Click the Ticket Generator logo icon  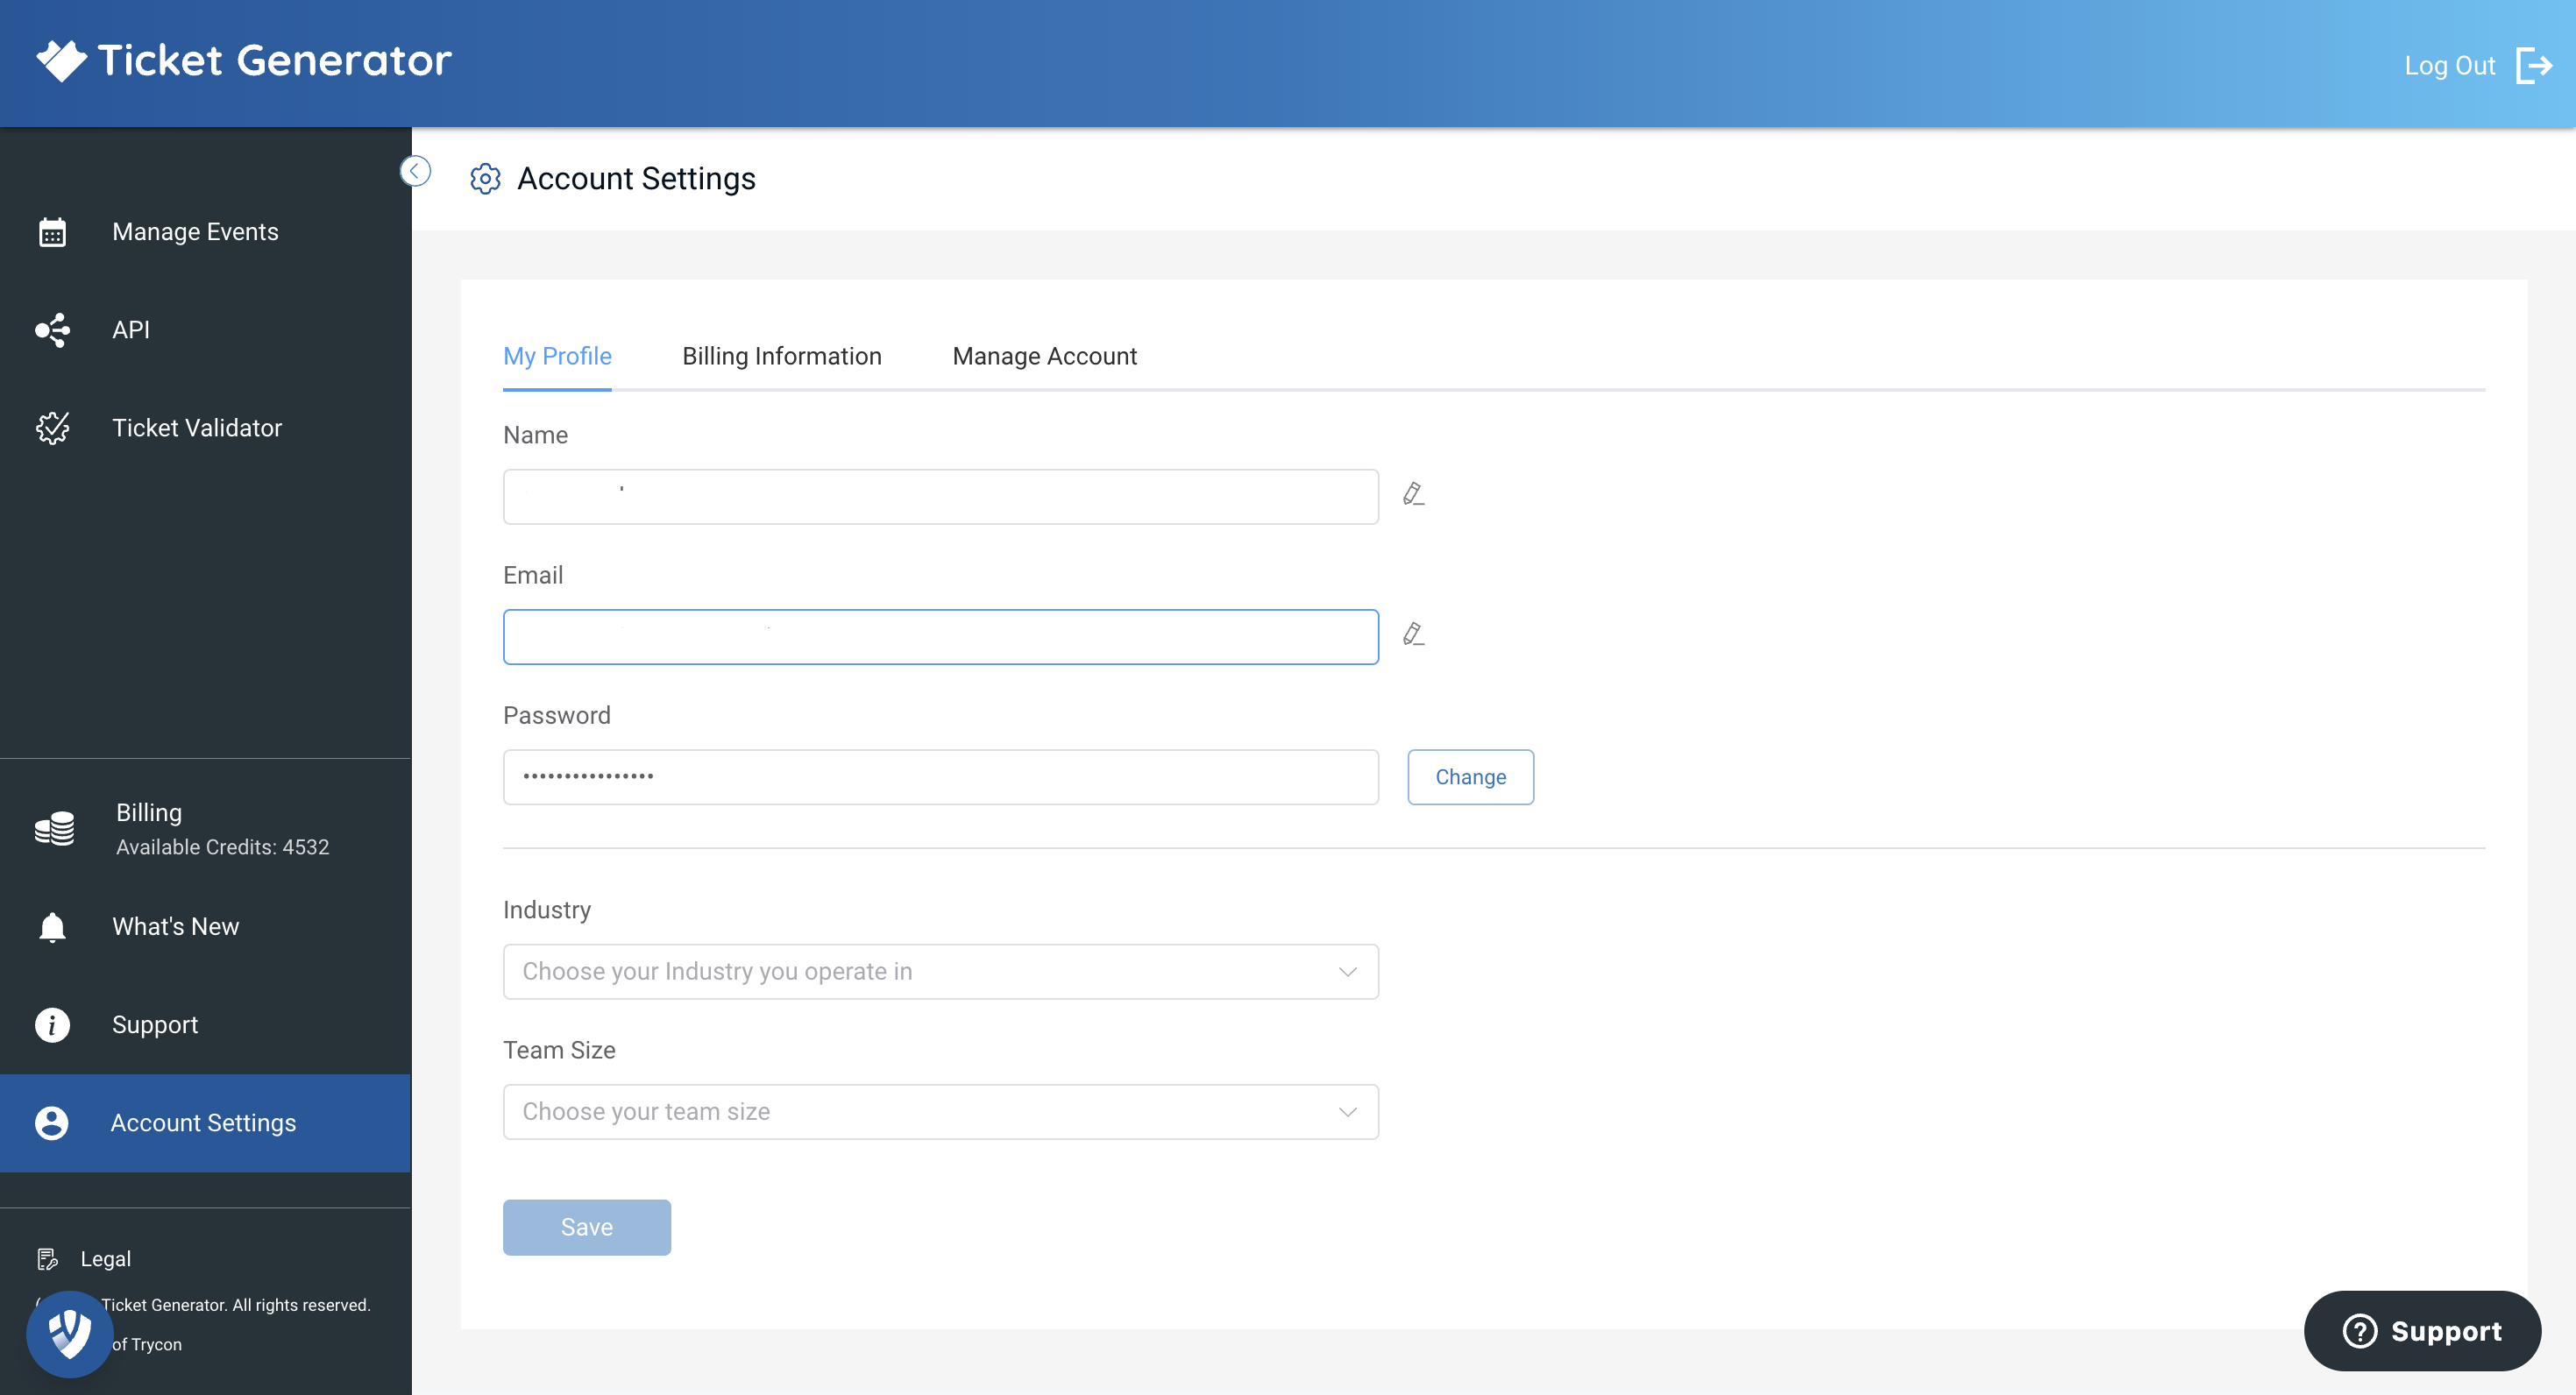click(61, 61)
